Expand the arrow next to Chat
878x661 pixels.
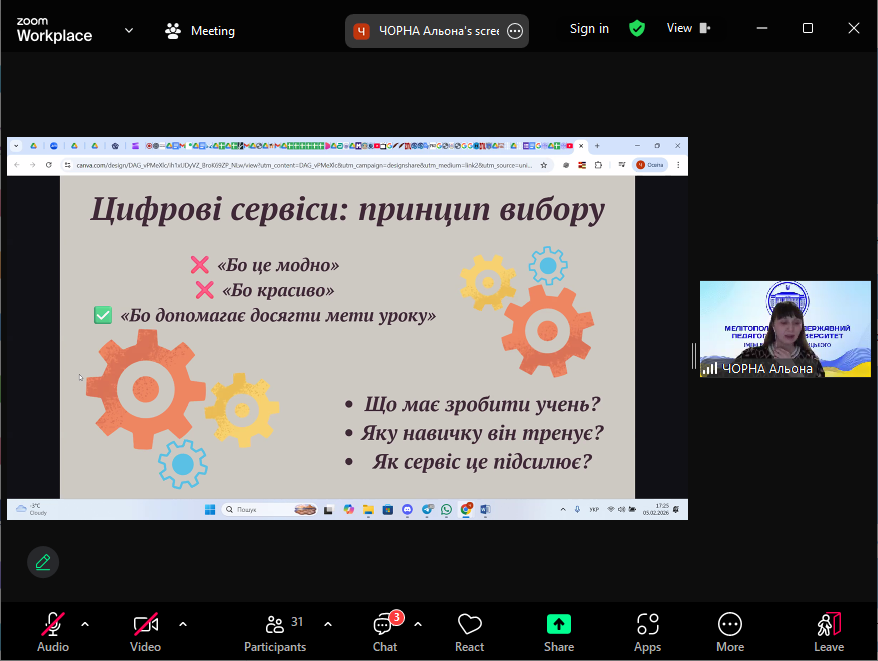418,624
